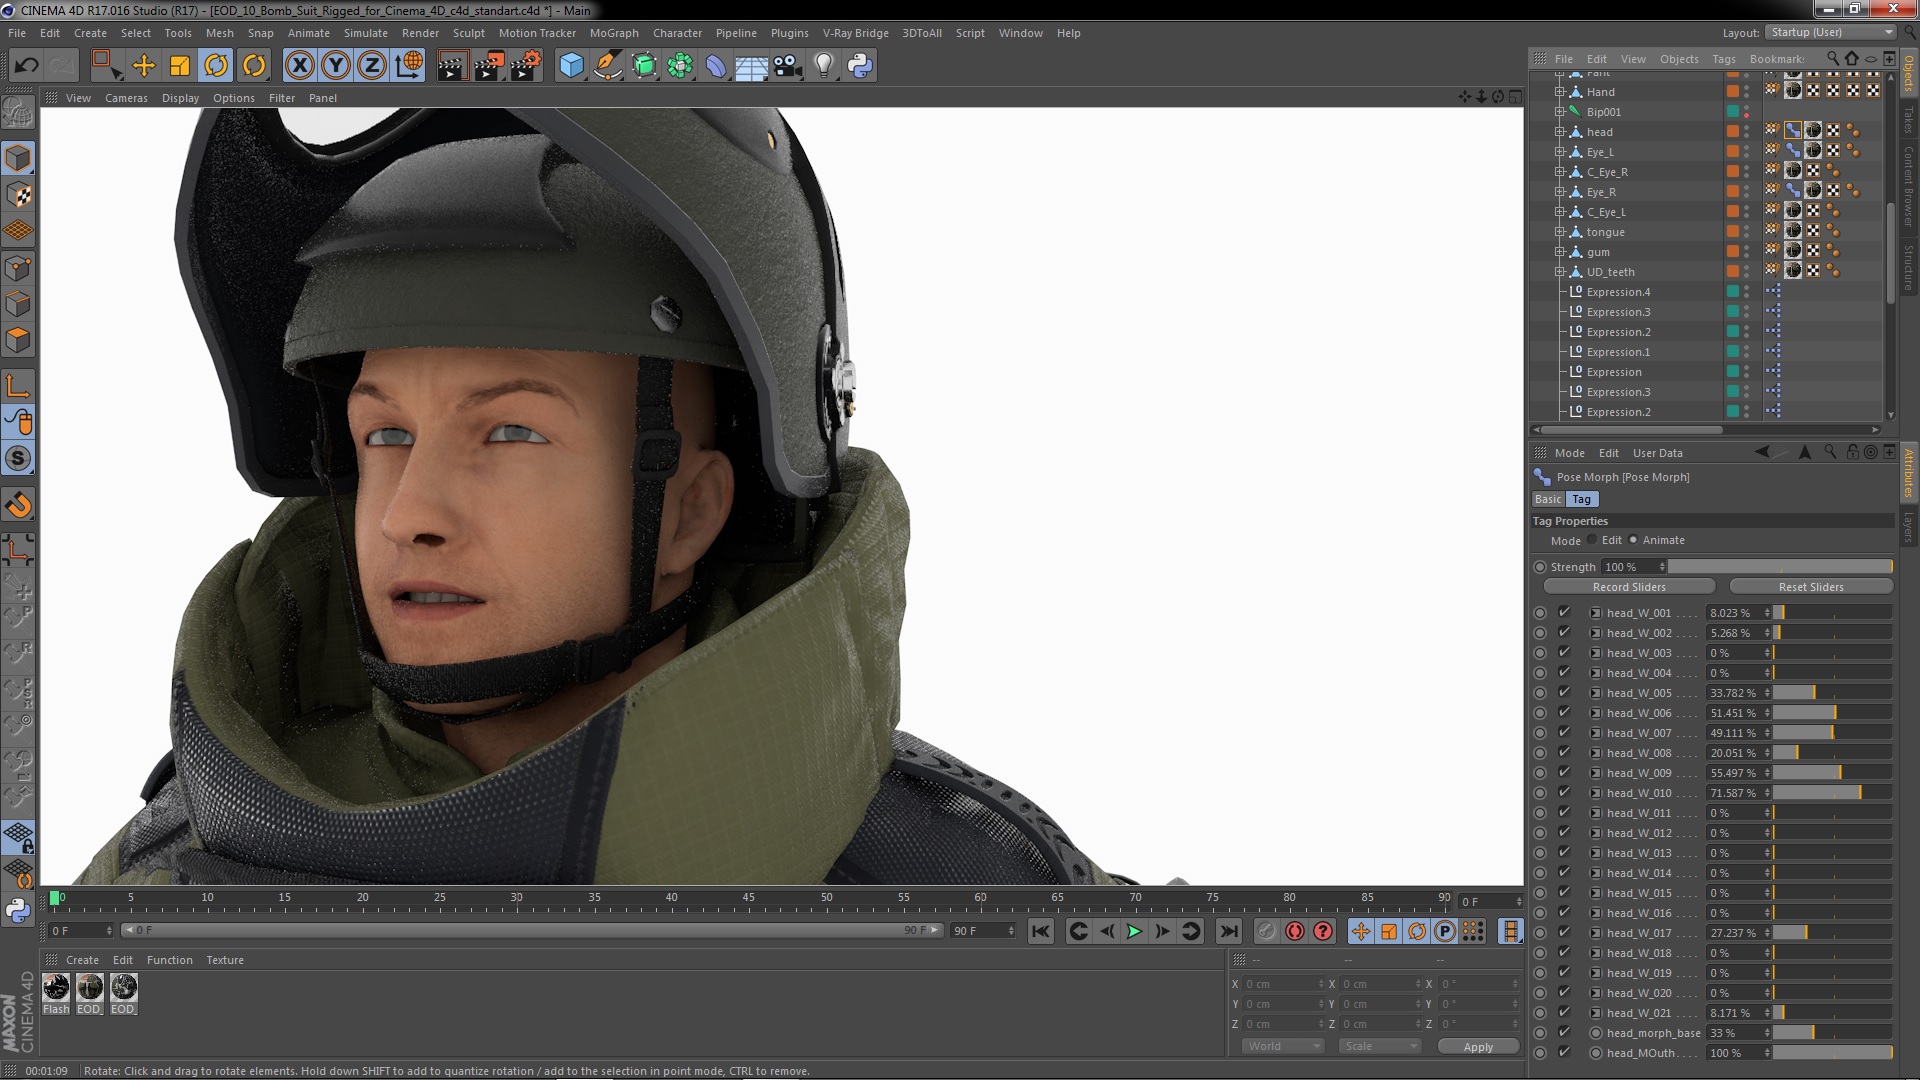
Task: Adjust the head_W_010 morph slider
Action: click(1833, 793)
